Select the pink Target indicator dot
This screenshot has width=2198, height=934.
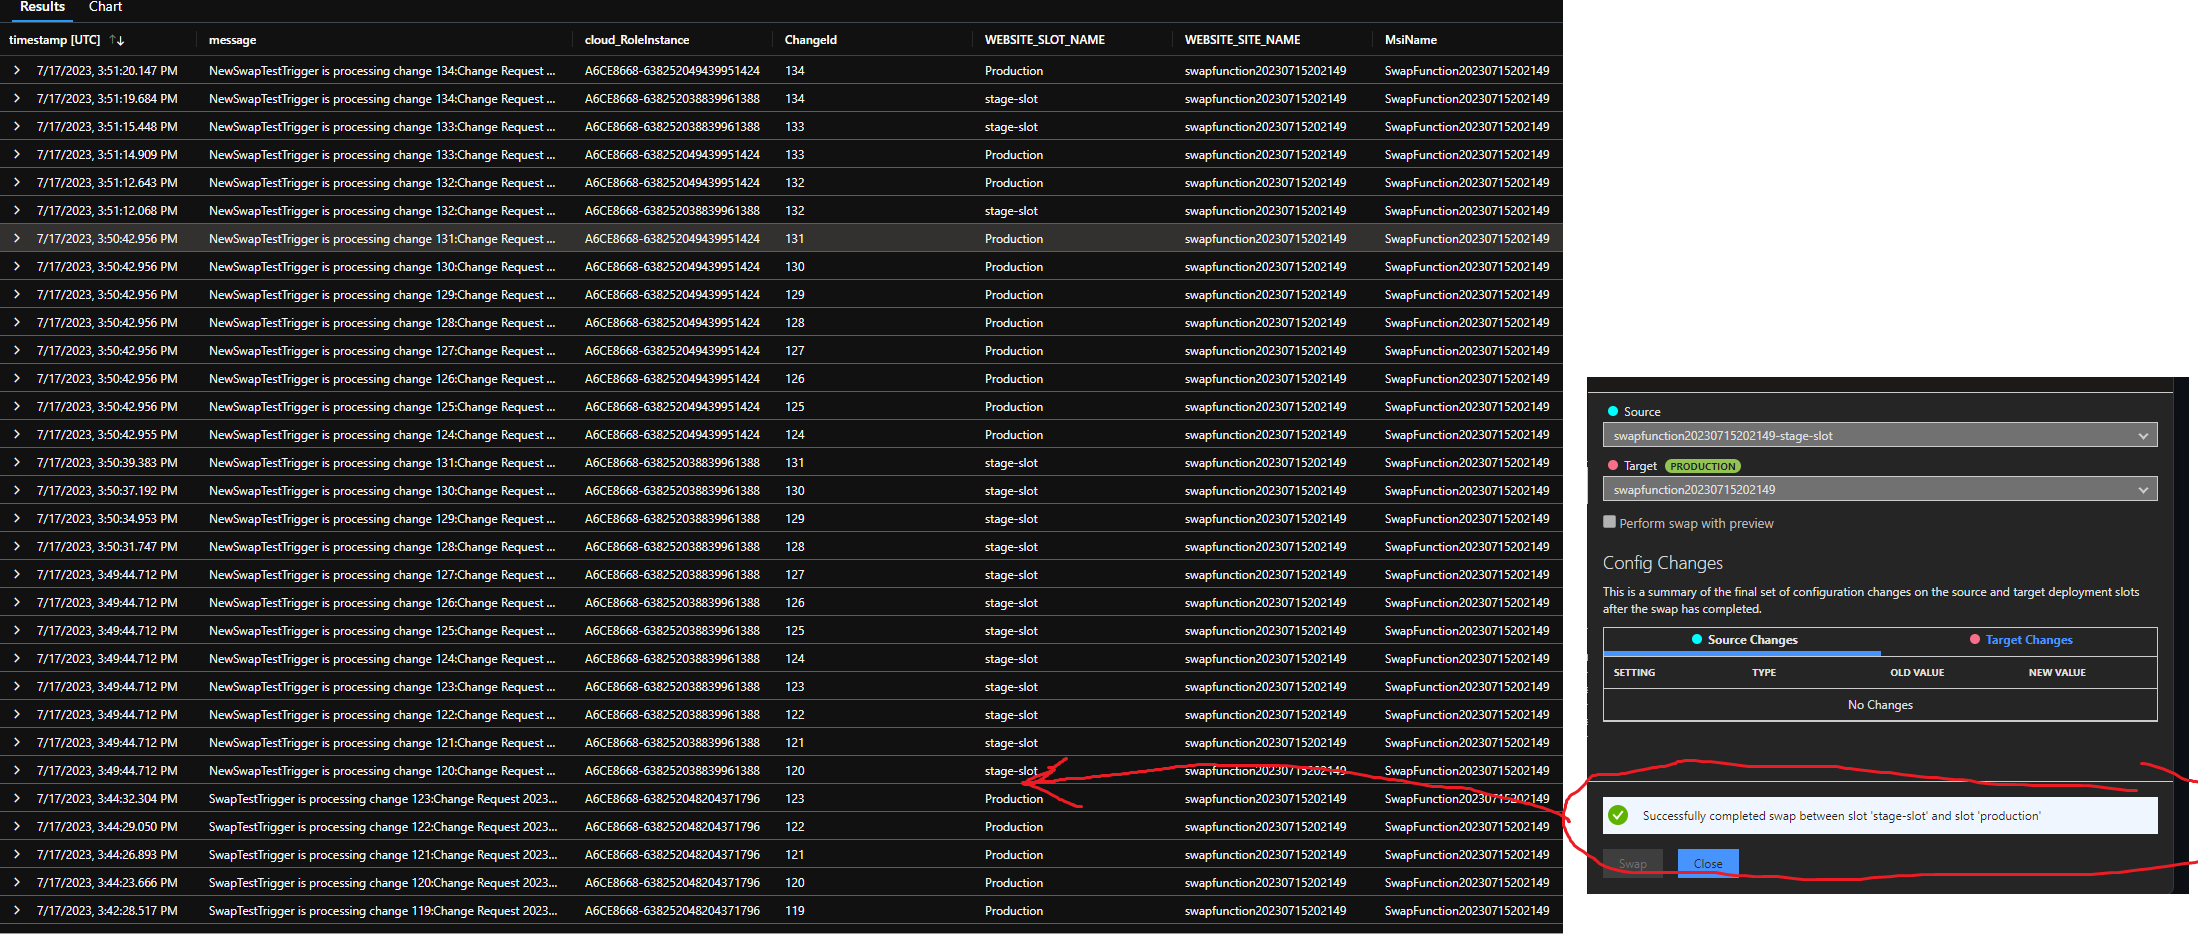tap(1613, 465)
